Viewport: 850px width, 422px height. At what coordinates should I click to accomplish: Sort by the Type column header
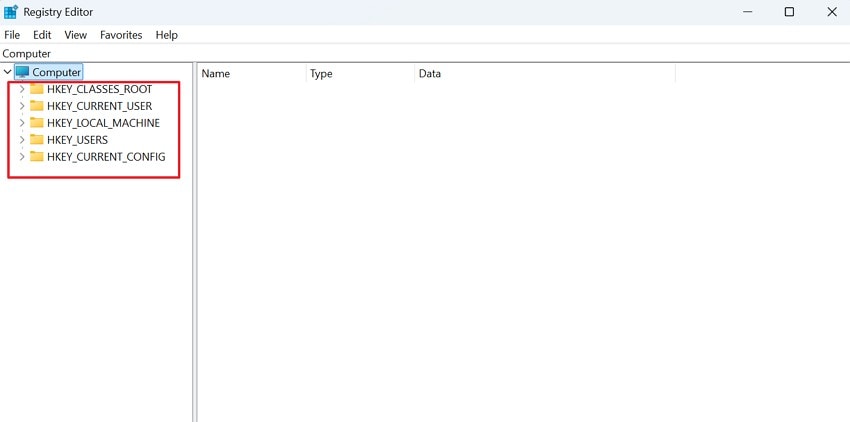pos(360,73)
